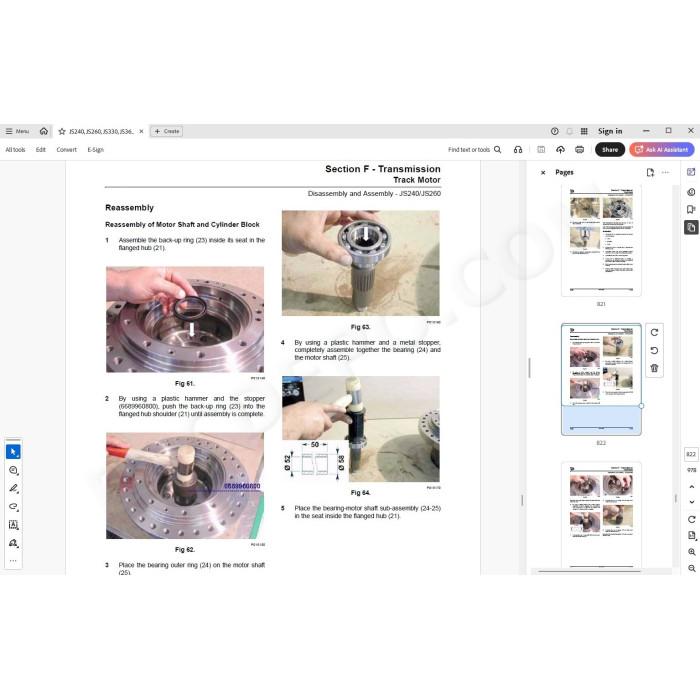This screenshot has height=700, width=700.
Task: Click the current page number box 822
Action: [691, 454]
